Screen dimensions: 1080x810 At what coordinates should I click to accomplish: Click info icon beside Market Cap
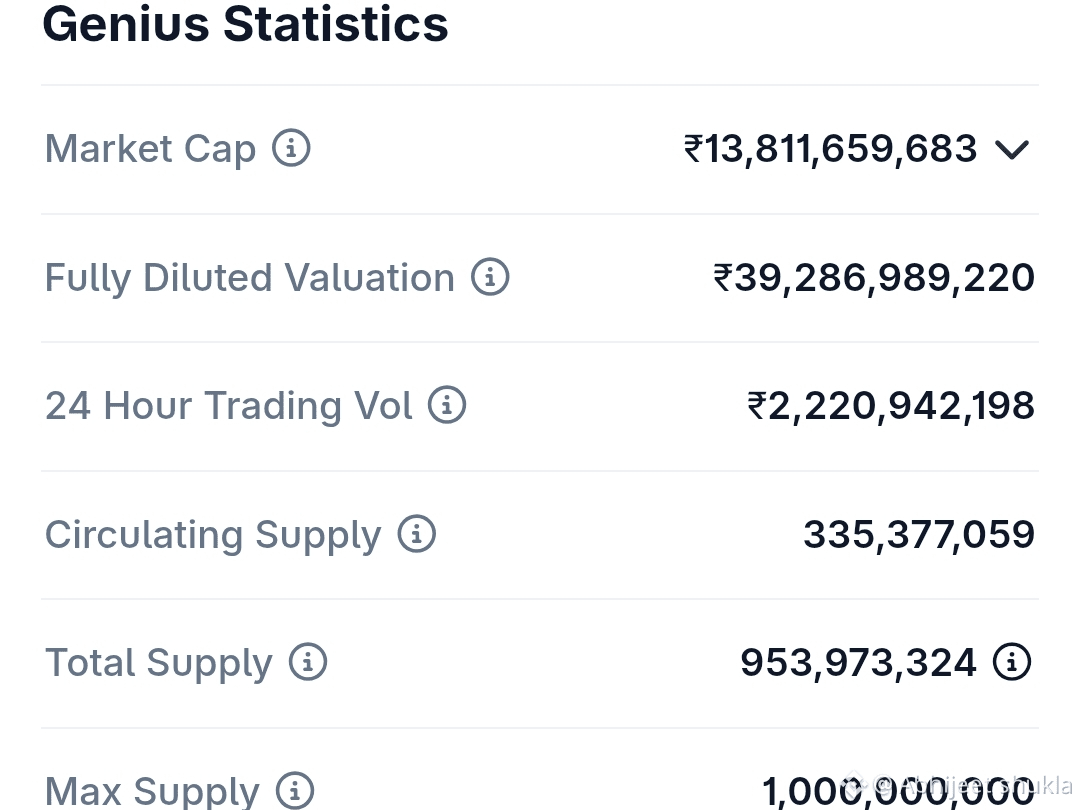click(x=291, y=148)
